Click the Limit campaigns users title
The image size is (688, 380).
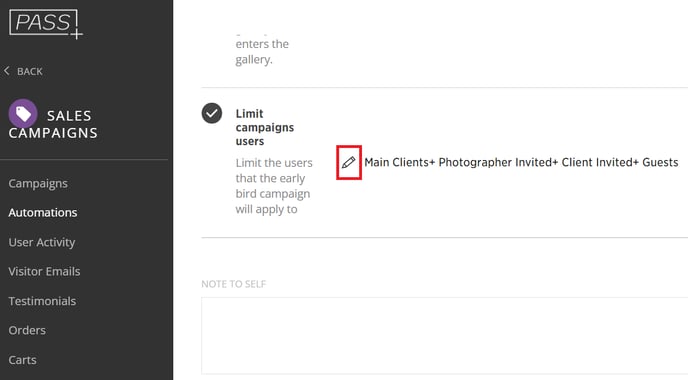(x=265, y=127)
